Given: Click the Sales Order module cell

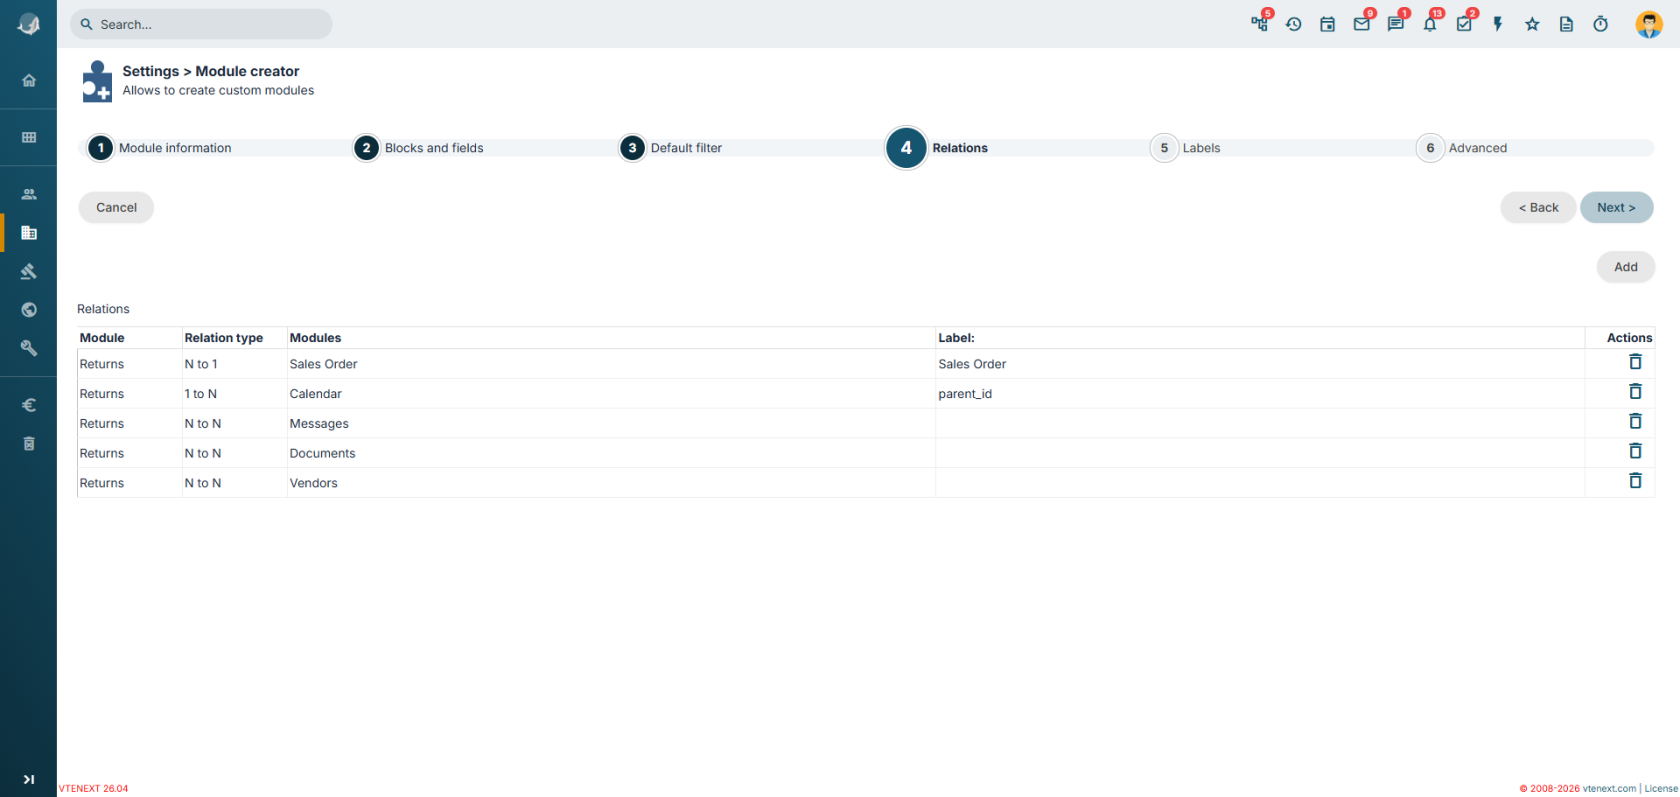Looking at the screenshot, I should pos(610,364).
